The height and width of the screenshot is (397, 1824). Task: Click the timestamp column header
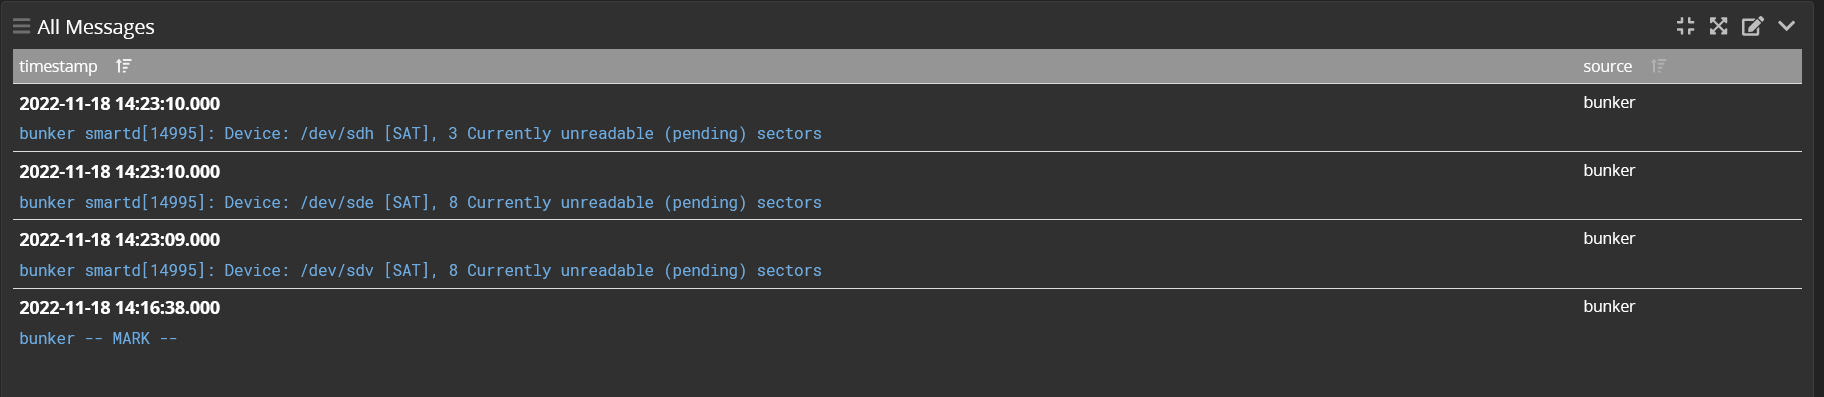point(58,66)
